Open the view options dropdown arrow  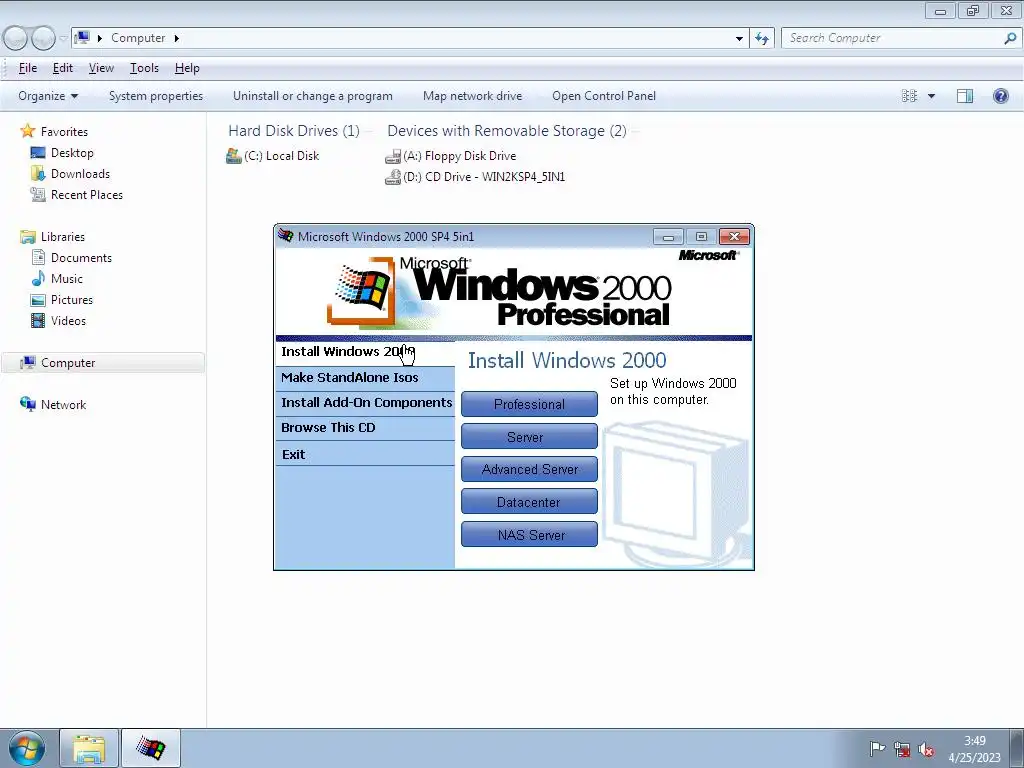931,96
